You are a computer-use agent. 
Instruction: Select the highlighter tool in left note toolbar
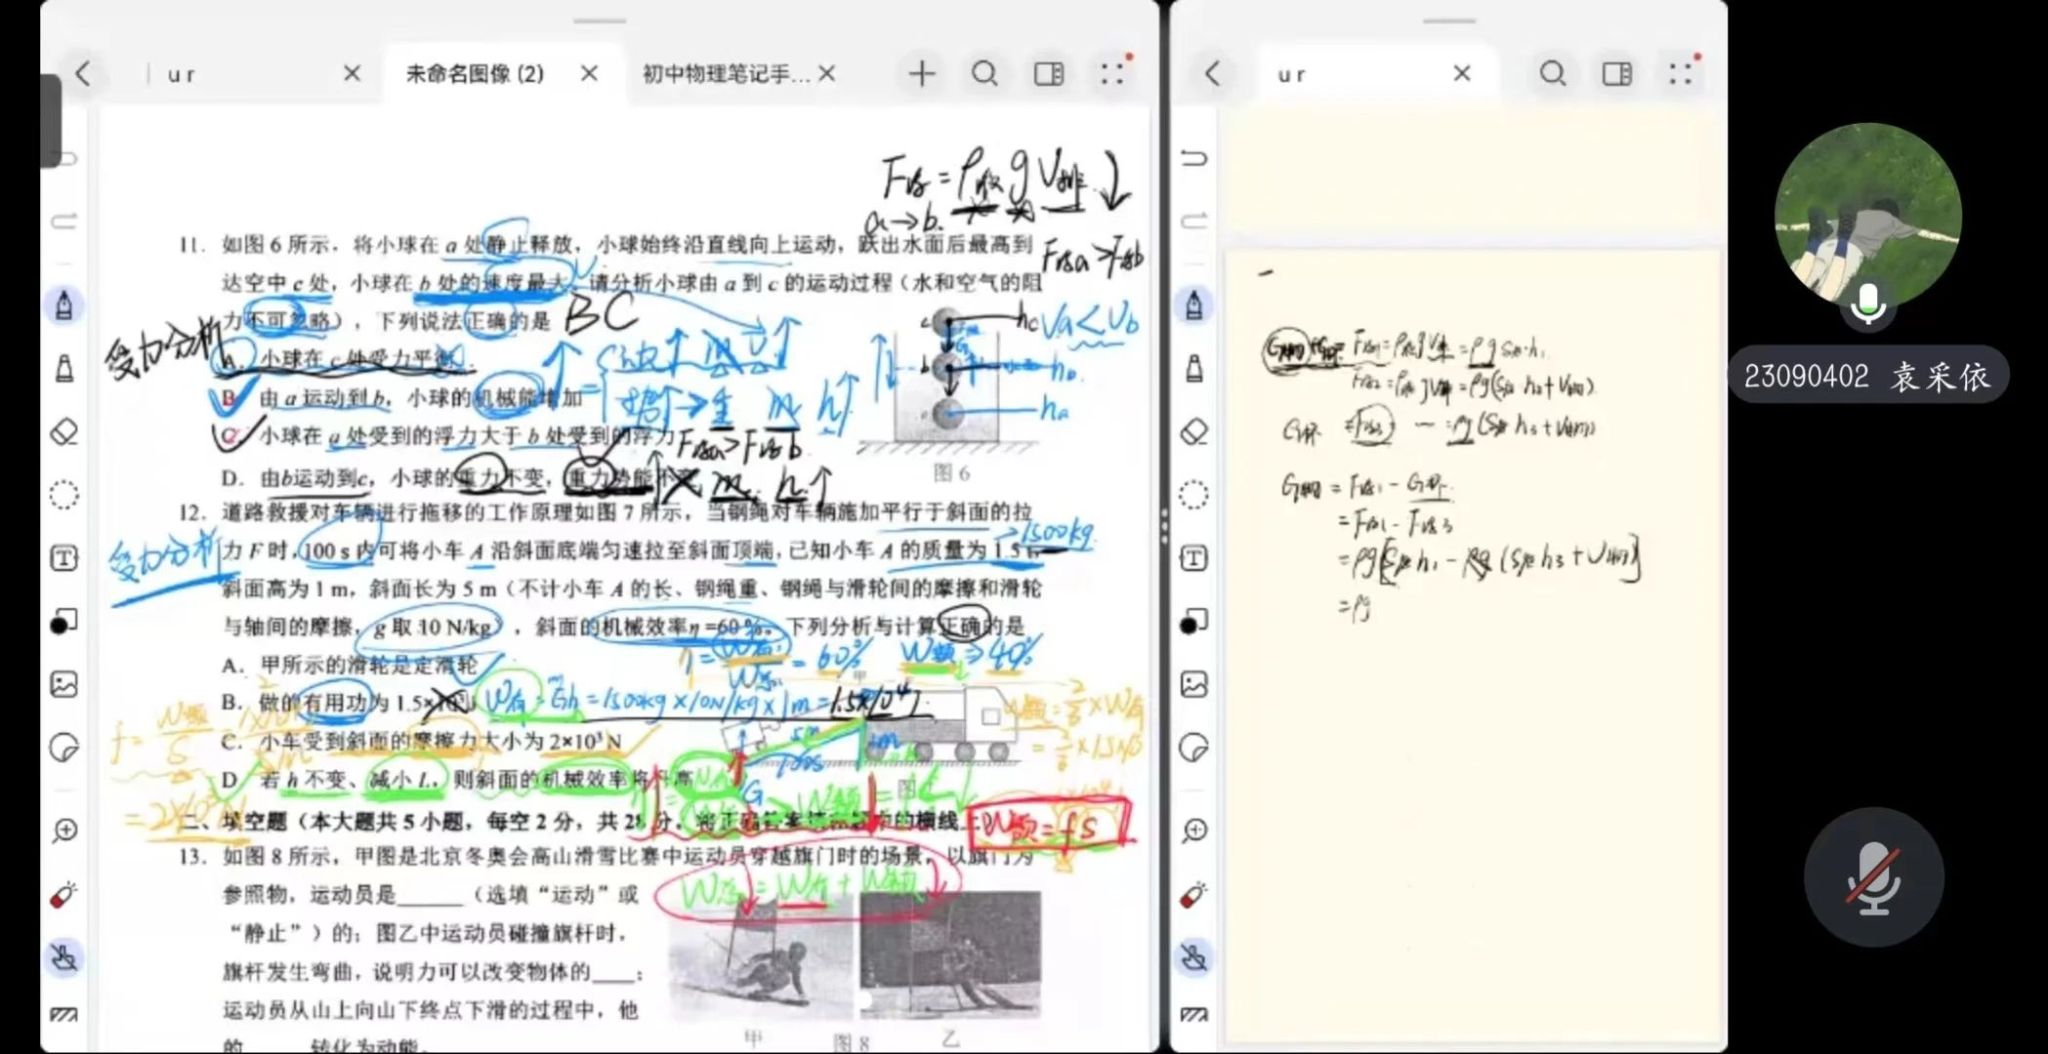coord(64,369)
